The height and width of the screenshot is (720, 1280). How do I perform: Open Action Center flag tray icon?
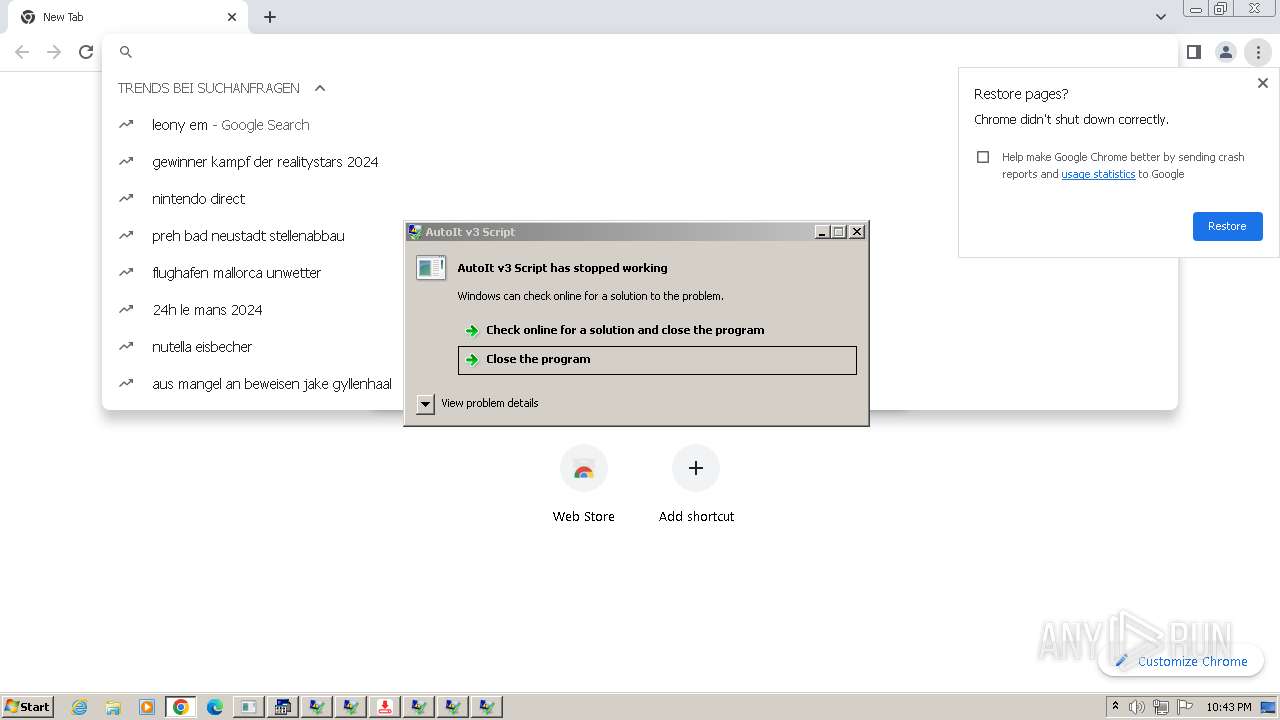tap(1185, 707)
